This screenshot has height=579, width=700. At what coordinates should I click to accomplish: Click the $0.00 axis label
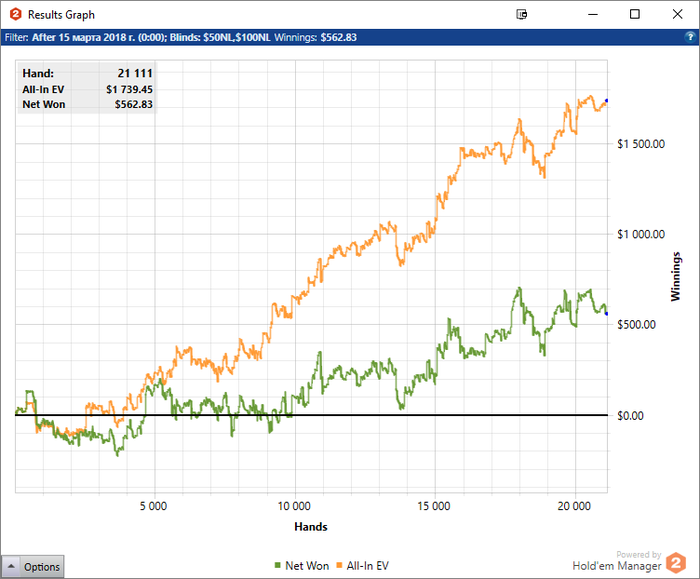tap(630, 416)
